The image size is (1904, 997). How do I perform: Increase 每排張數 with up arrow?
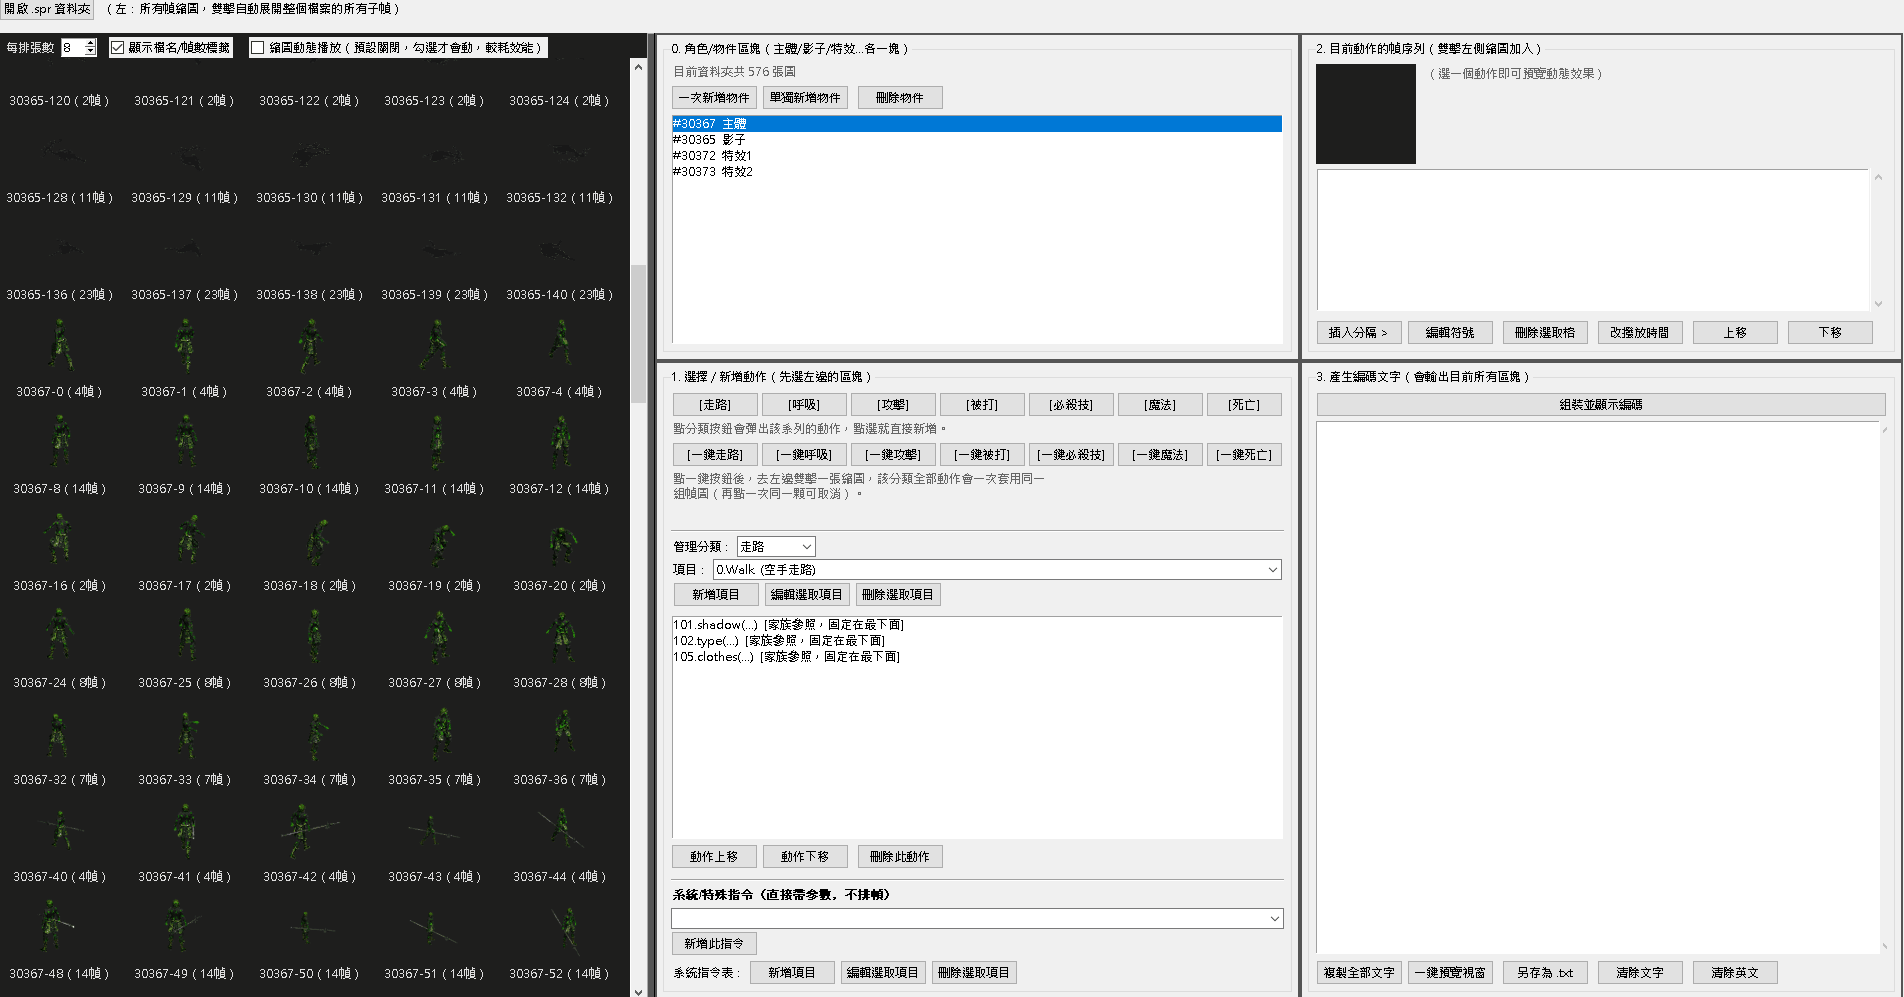[x=90, y=43]
